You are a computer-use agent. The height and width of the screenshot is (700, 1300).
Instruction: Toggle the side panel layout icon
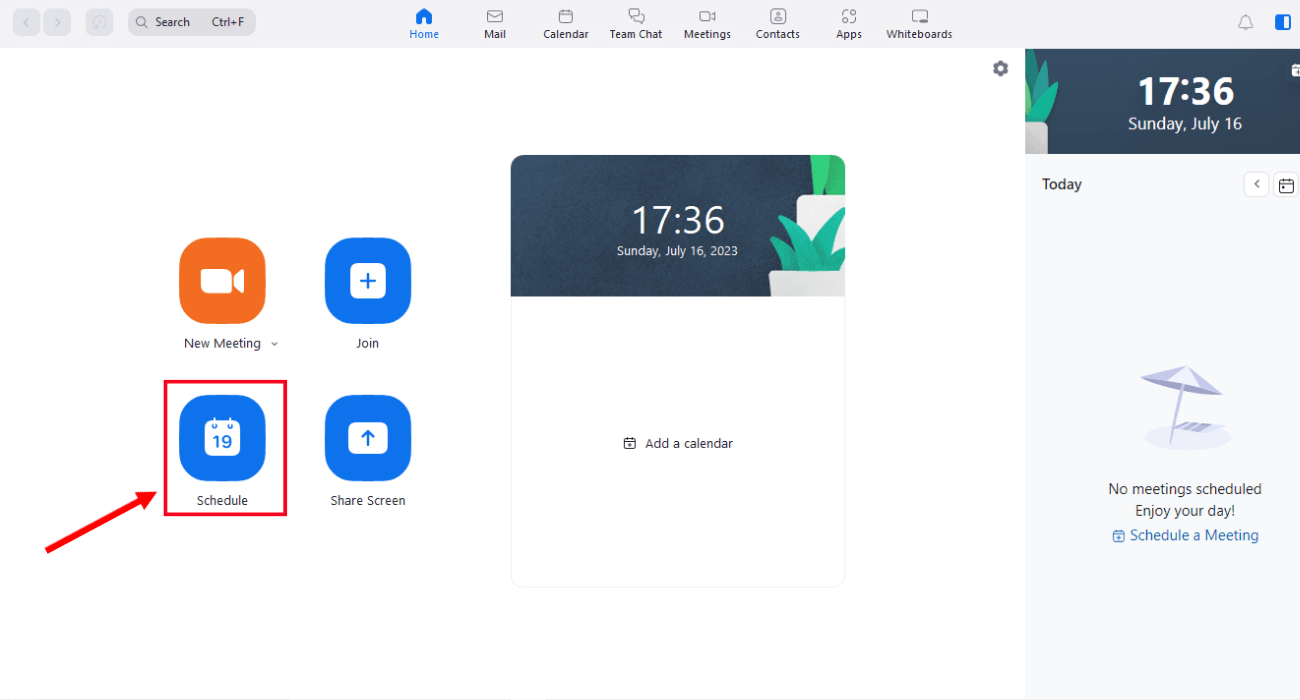pos(1283,22)
